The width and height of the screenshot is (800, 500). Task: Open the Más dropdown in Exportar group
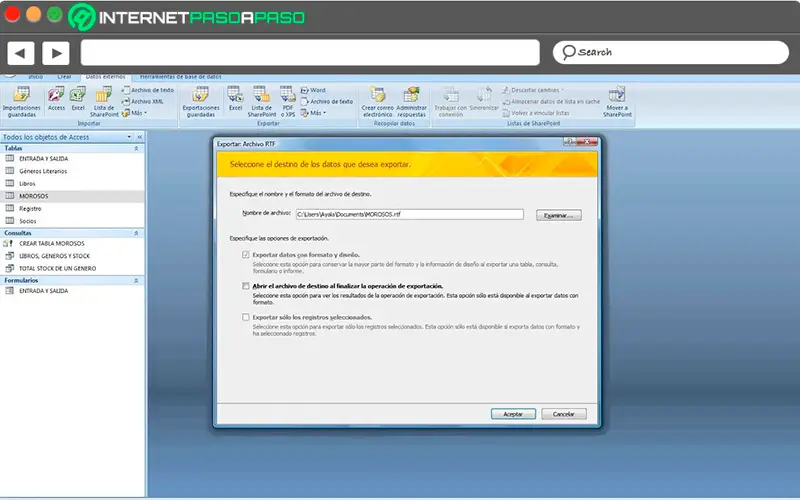(x=313, y=113)
